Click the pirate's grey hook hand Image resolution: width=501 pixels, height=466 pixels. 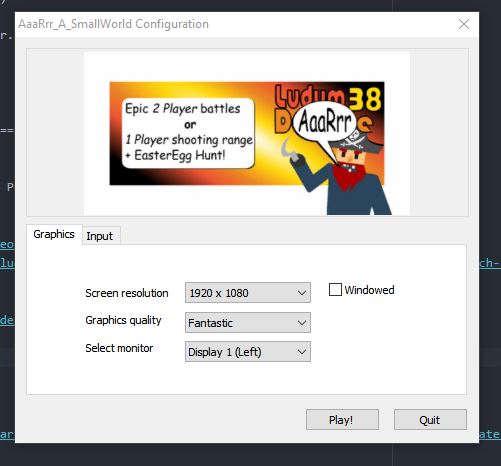(x=289, y=149)
